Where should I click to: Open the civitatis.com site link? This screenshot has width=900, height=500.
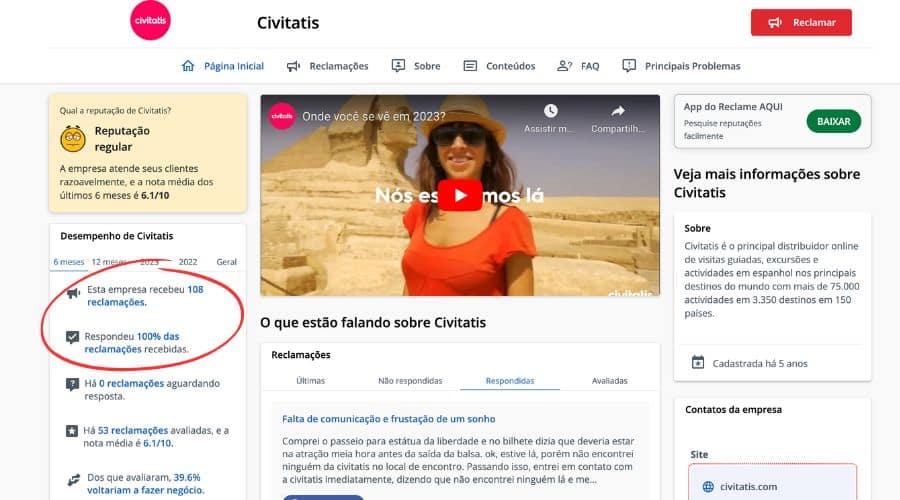click(748, 487)
